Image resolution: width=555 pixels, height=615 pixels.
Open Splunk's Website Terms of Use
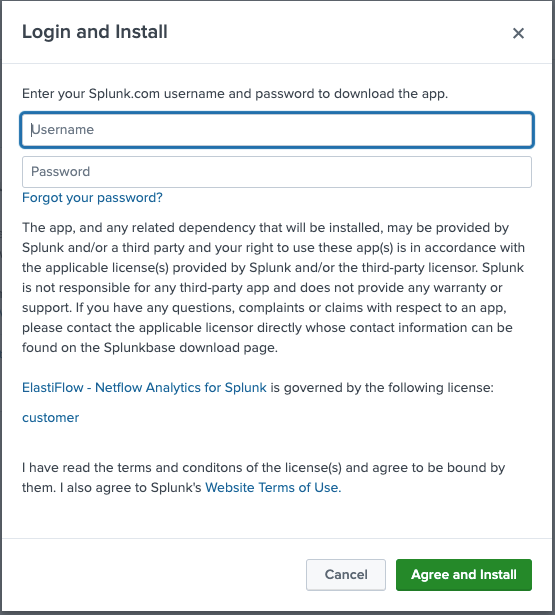coord(273,488)
